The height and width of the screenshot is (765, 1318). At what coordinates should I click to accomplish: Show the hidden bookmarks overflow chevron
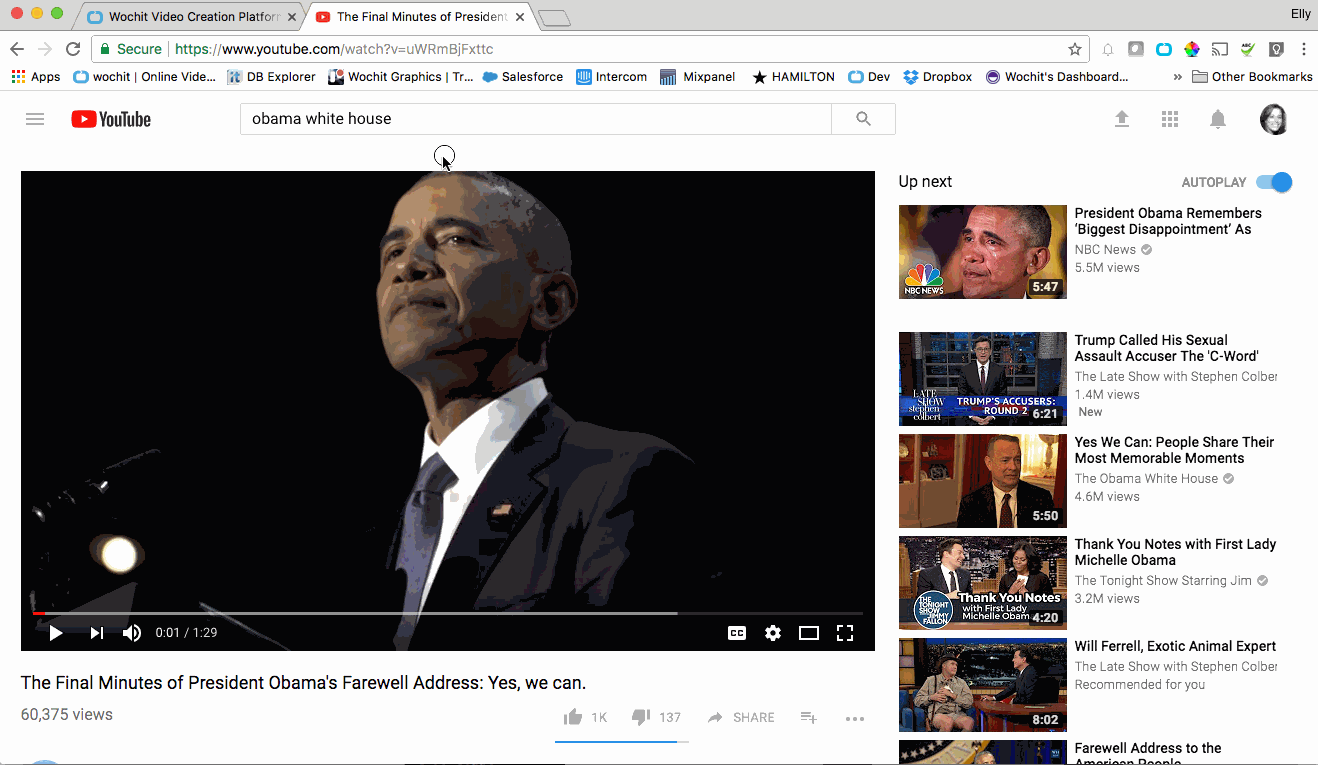tap(1177, 77)
